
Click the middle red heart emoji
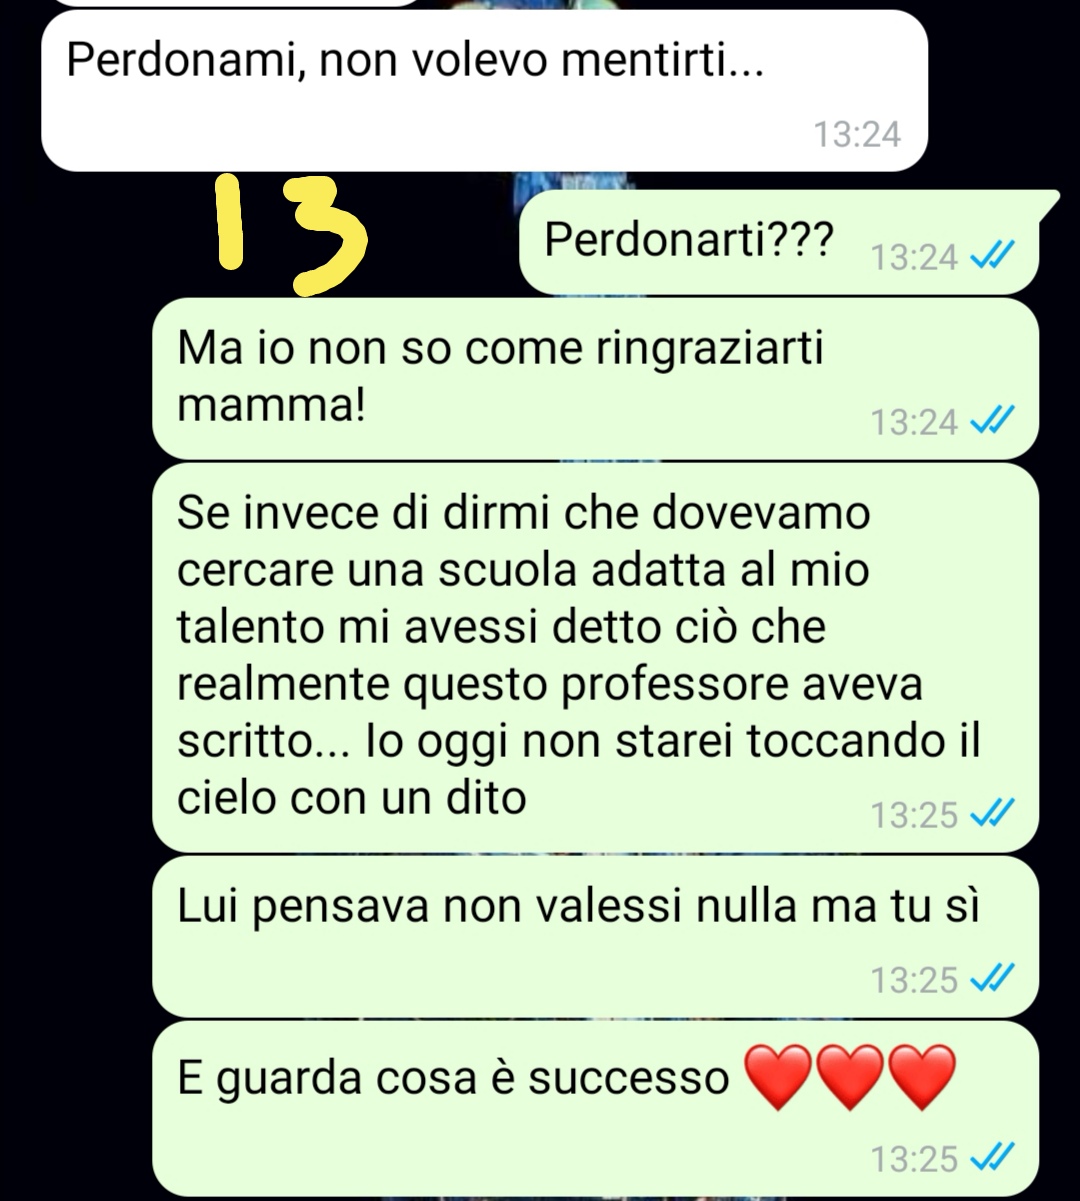pos(850,1077)
